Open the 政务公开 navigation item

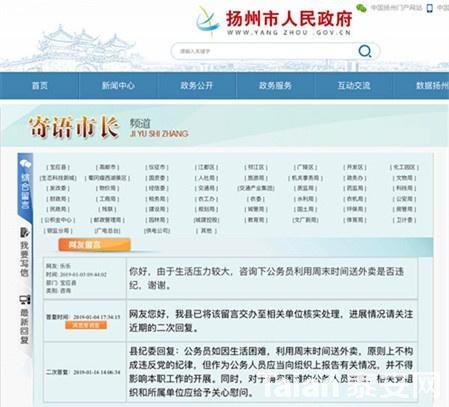point(197,86)
